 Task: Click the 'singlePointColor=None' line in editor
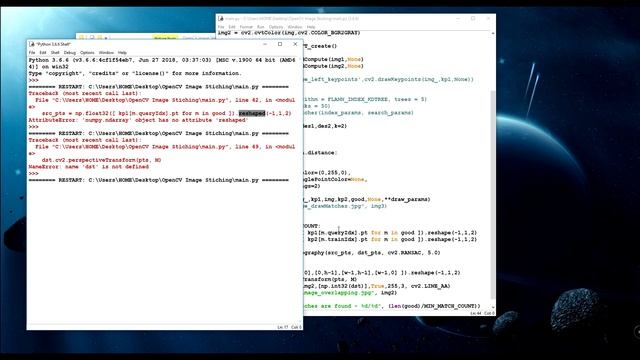click(335, 179)
